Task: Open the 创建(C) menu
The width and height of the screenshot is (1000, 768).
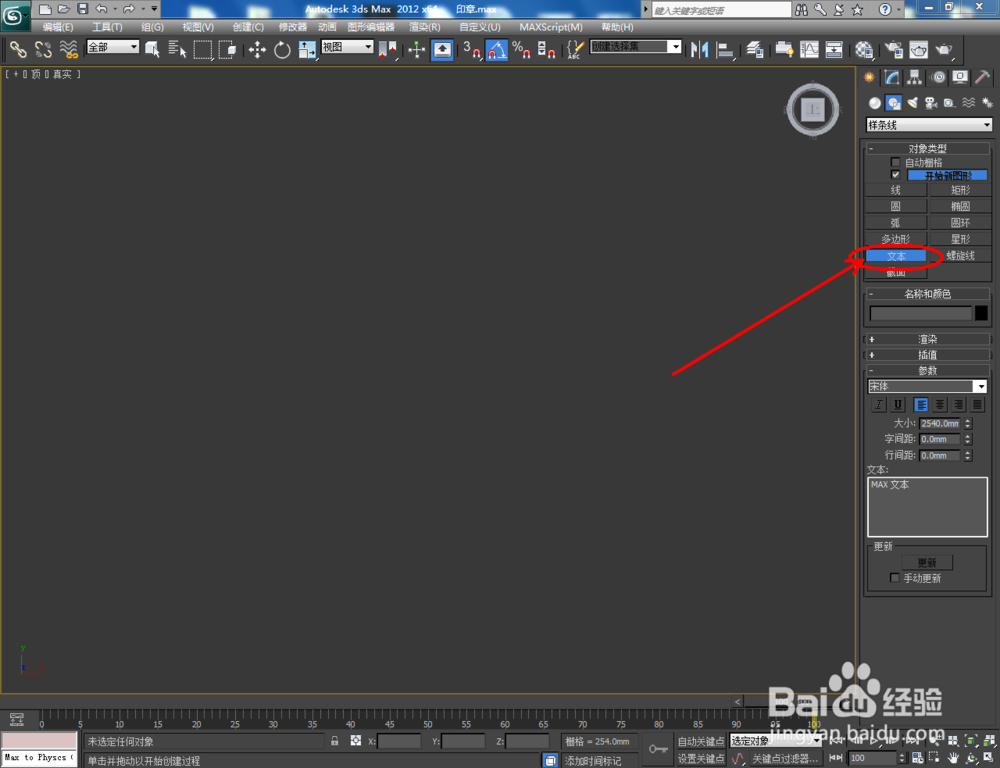Action: coord(248,27)
